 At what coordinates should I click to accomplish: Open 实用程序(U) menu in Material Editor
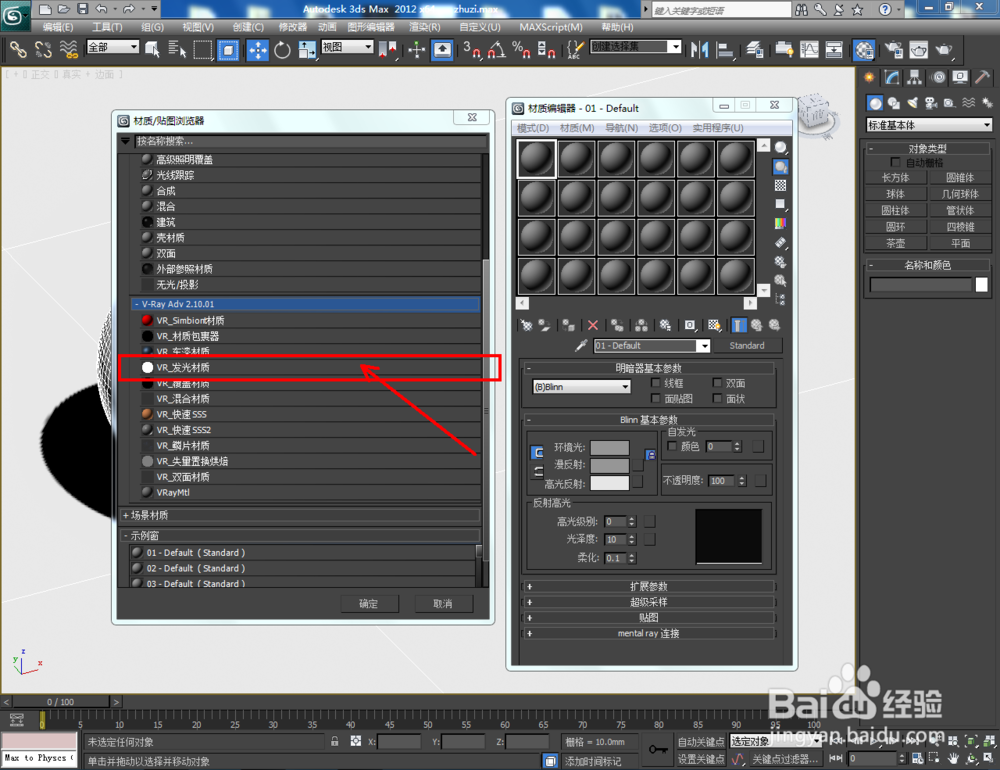(x=717, y=128)
